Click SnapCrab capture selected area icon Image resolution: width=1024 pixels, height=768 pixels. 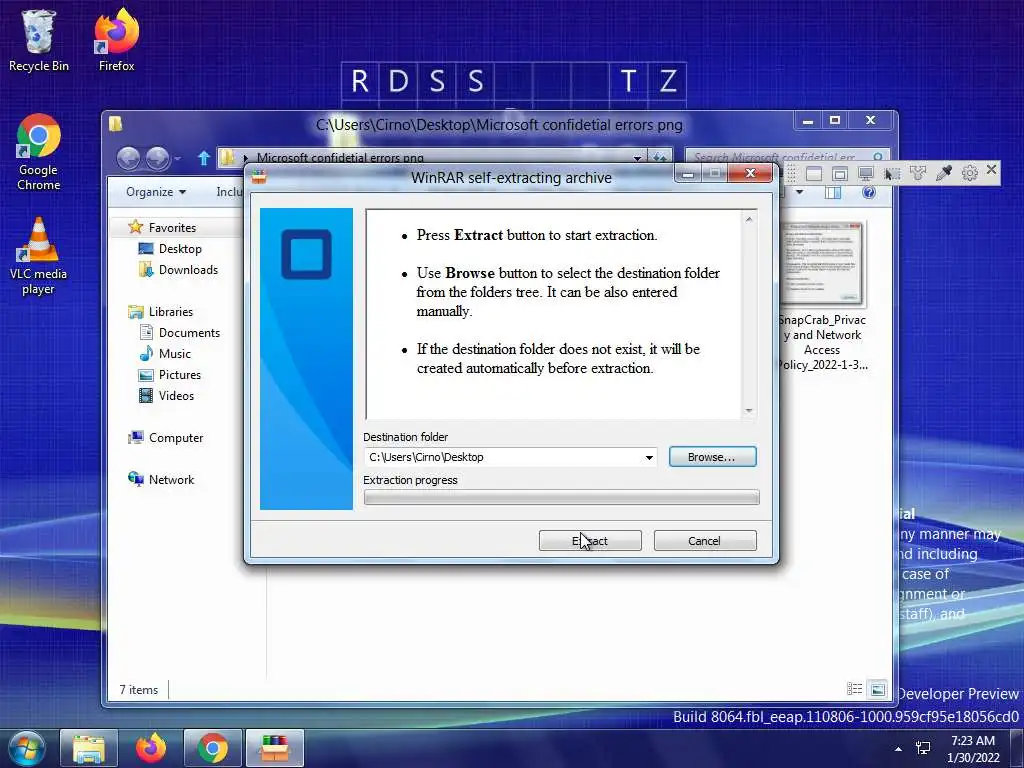point(892,173)
